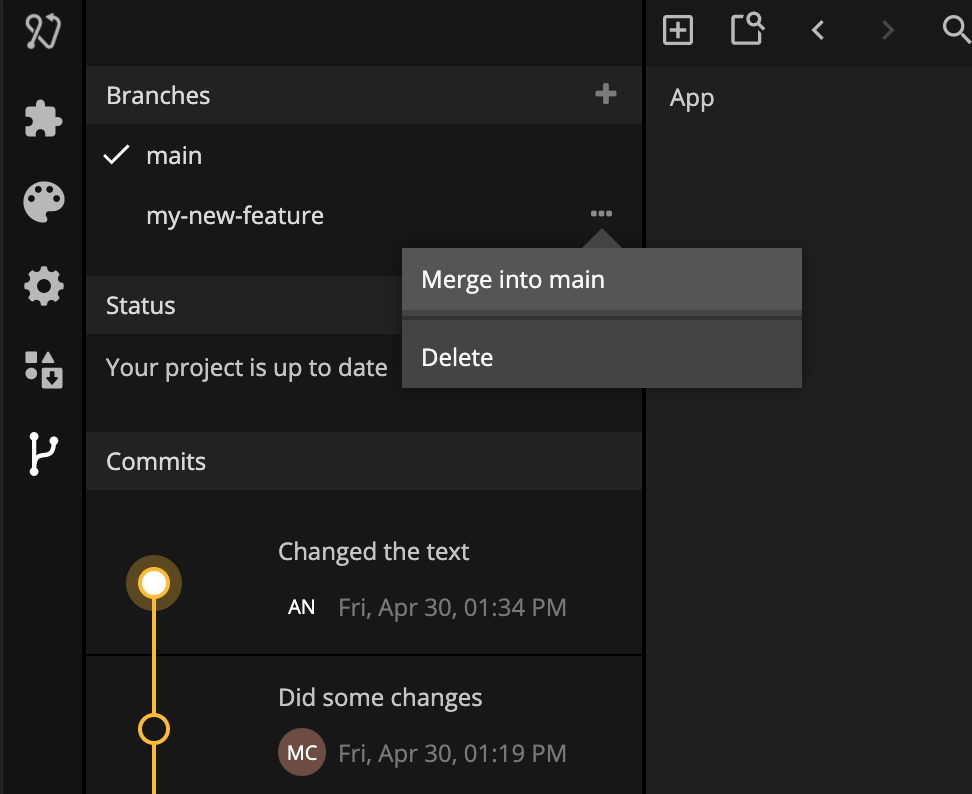Switch to the my-new-feature branch

point(235,215)
